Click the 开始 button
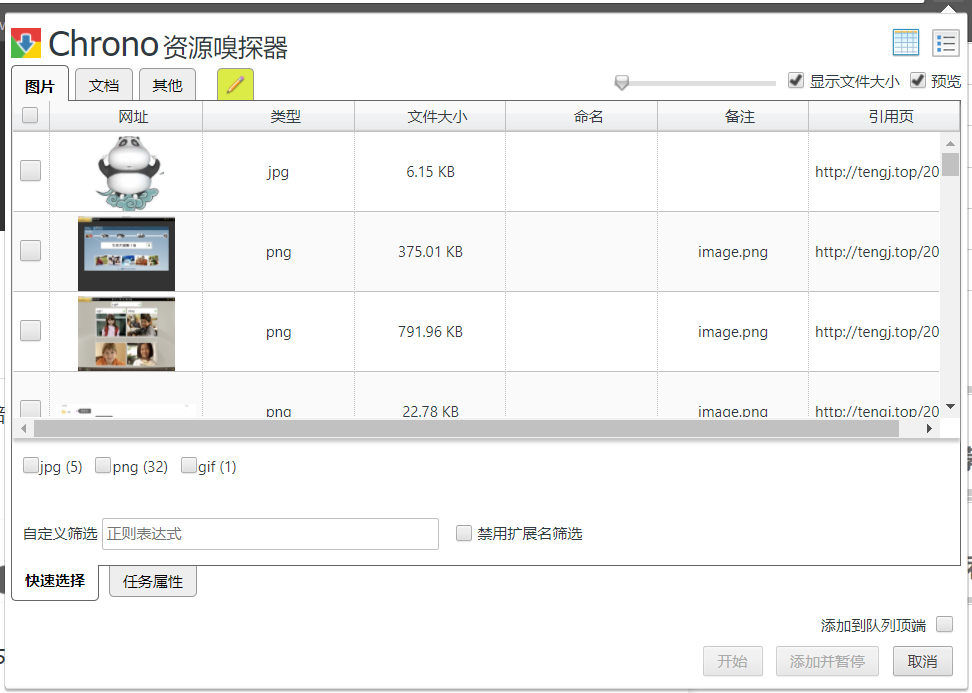This screenshot has height=693, width=972. click(733, 661)
